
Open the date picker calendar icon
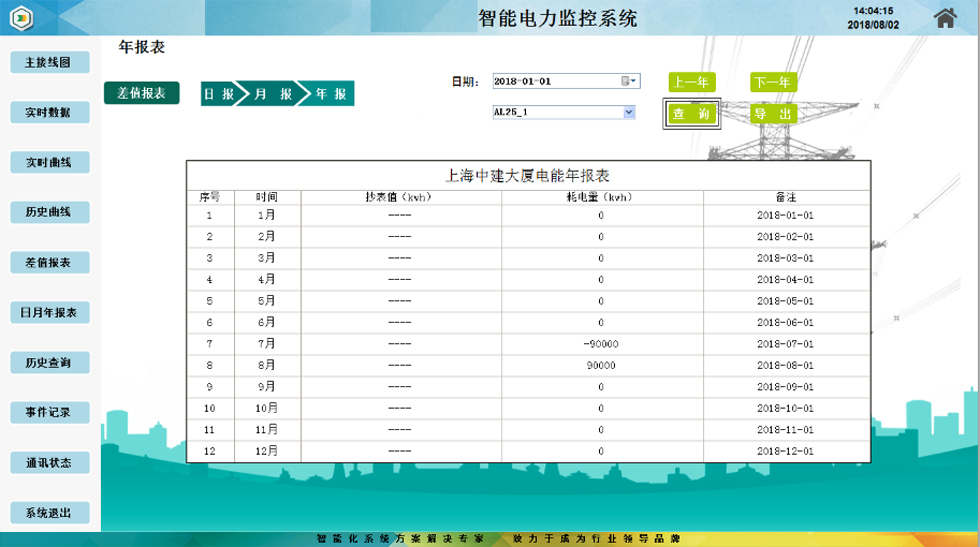pyautogui.click(x=625, y=81)
